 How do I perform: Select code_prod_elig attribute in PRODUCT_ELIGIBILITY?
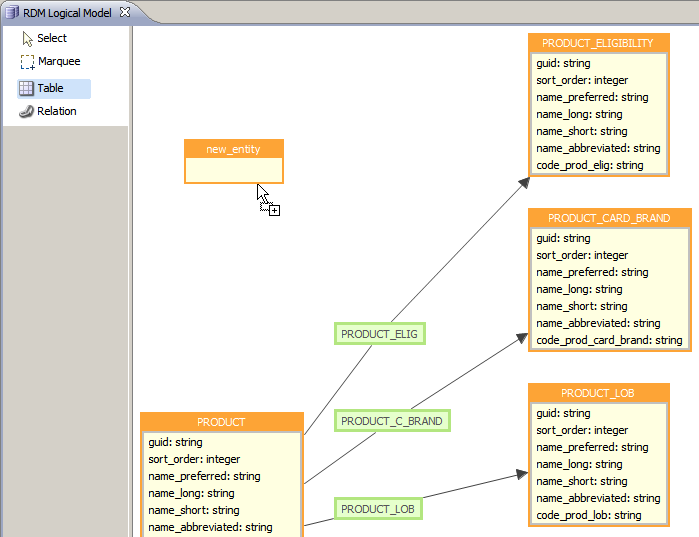589,165
